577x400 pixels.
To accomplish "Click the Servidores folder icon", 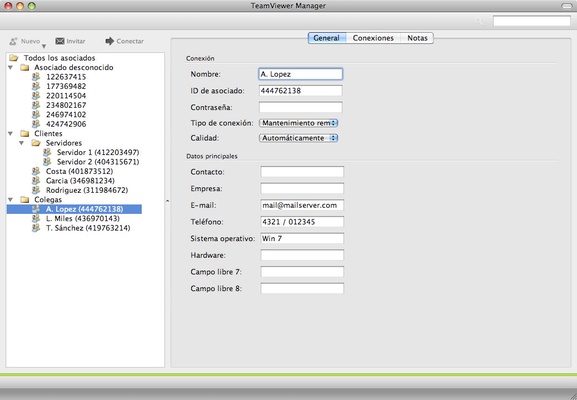I will 36,143.
